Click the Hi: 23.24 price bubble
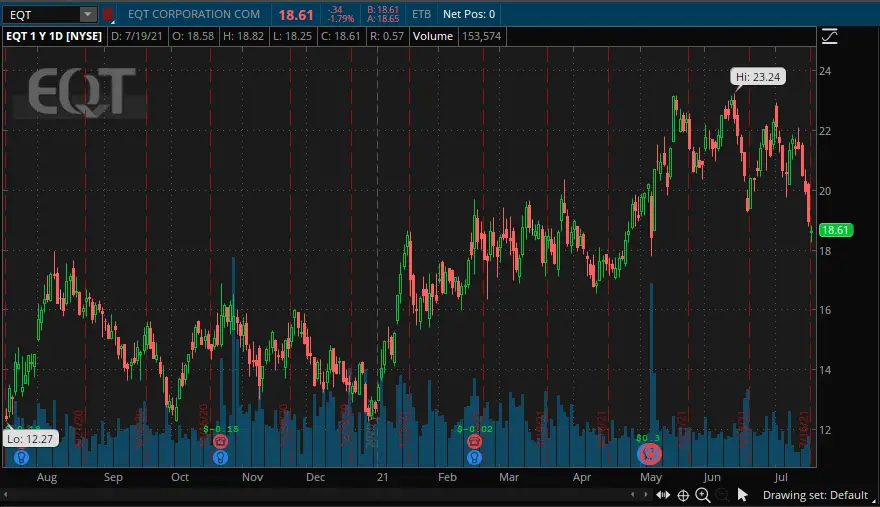880x507 pixels. [x=758, y=77]
